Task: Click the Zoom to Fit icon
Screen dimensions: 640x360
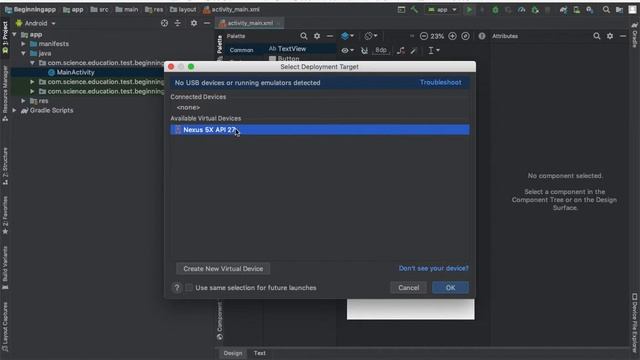Action: (x=465, y=36)
